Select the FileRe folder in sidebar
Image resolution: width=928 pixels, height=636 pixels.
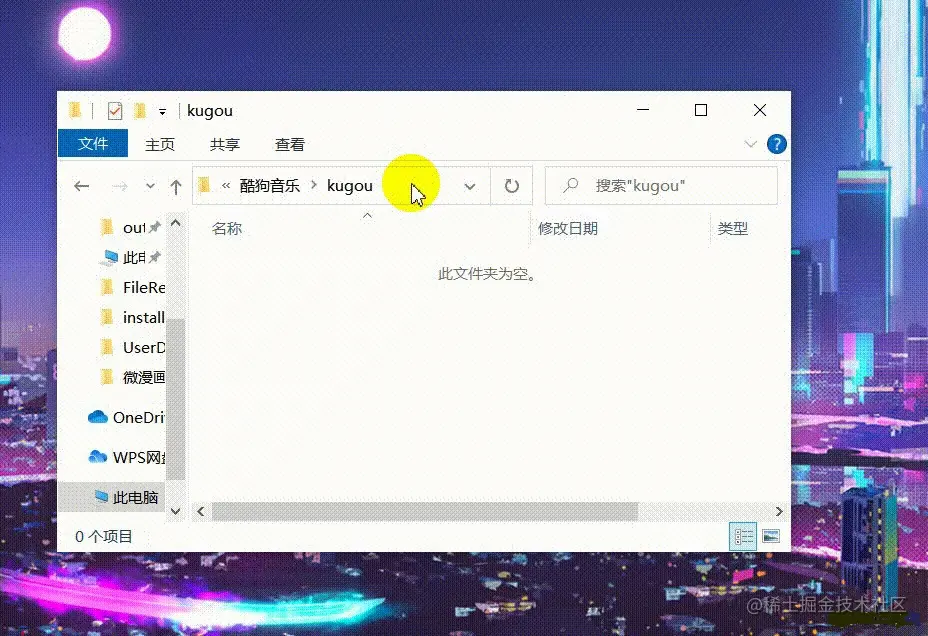point(131,288)
